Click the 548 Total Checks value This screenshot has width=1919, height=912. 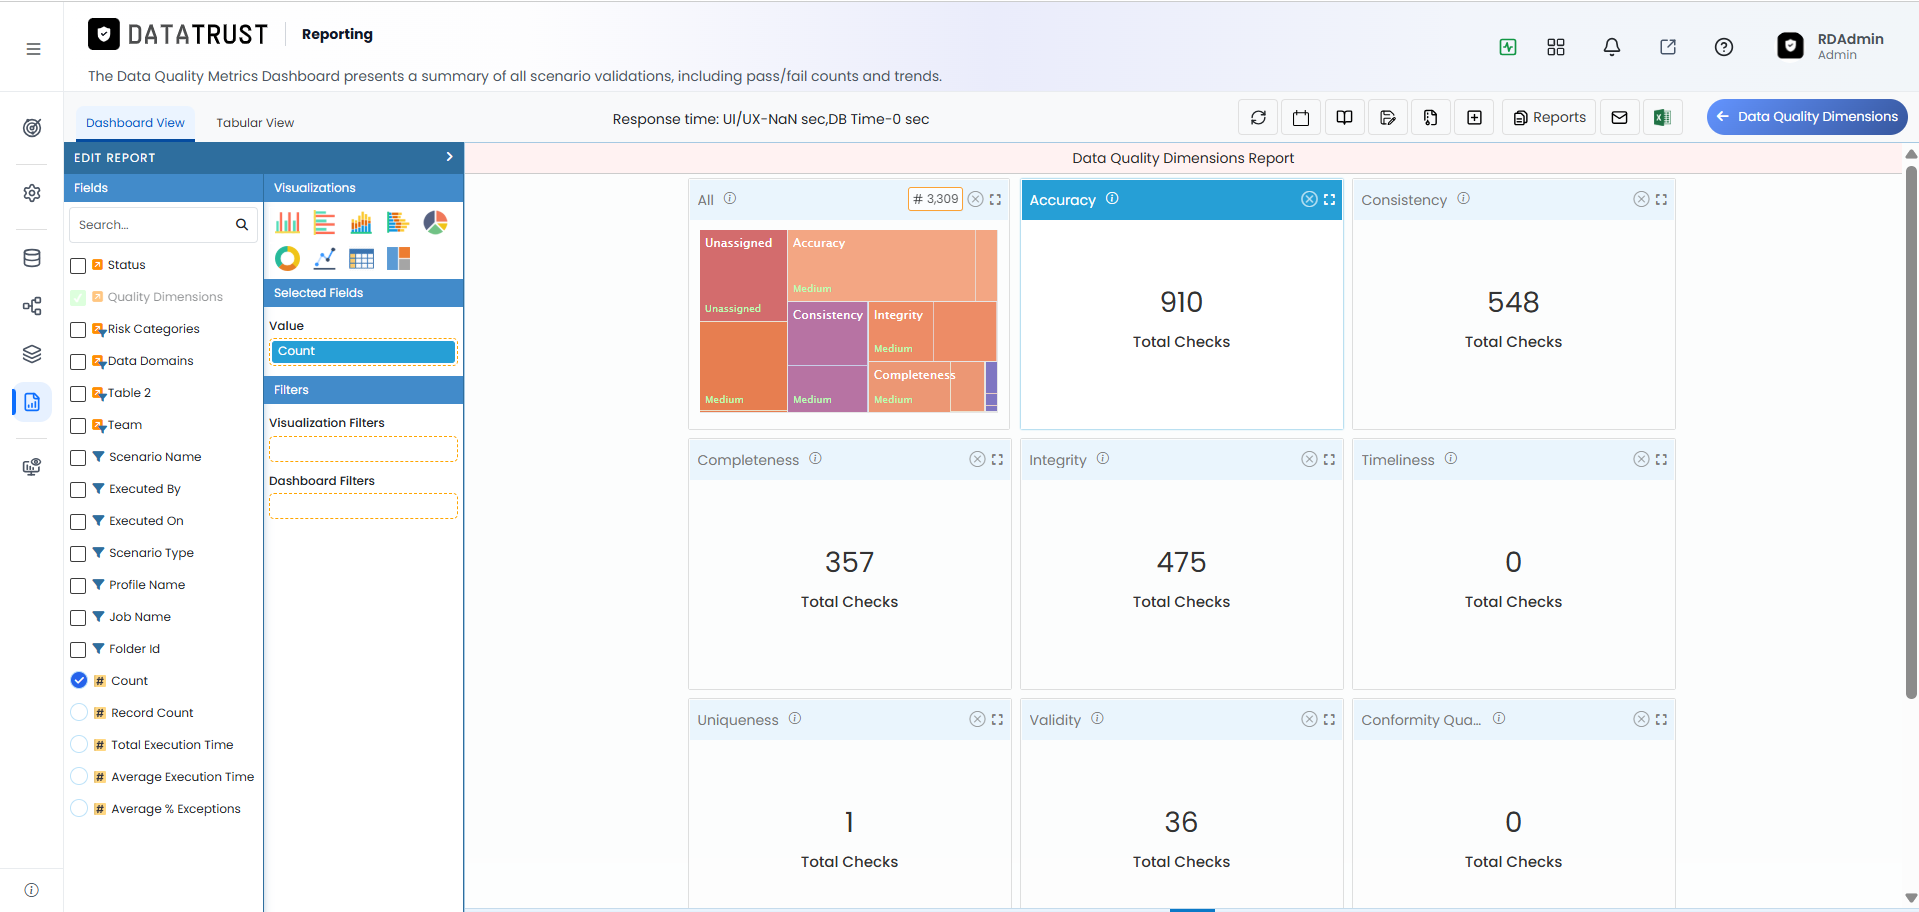coord(1513,303)
